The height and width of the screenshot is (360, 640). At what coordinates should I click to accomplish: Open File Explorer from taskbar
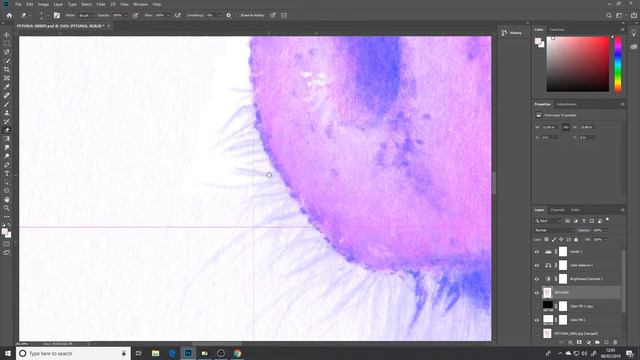click(156, 353)
